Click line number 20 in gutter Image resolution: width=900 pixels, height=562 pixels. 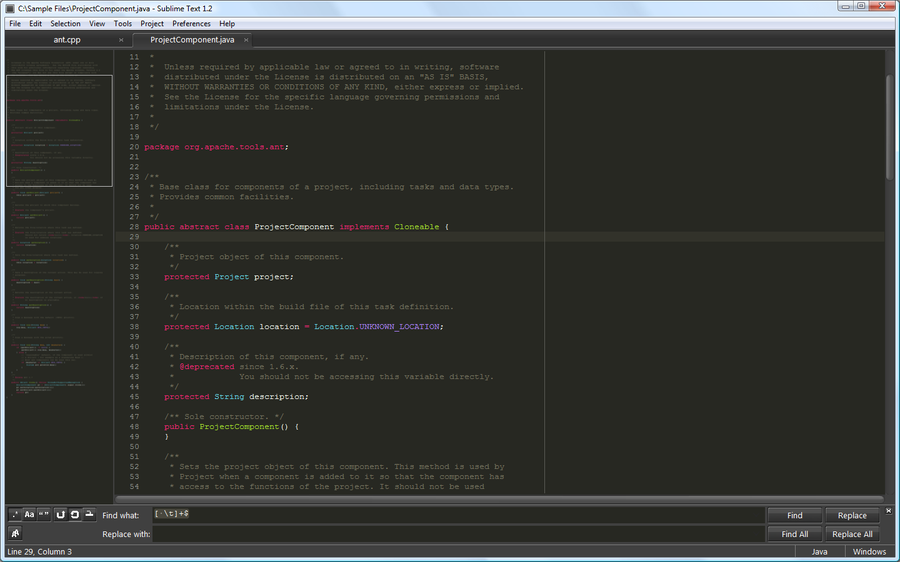coord(134,147)
